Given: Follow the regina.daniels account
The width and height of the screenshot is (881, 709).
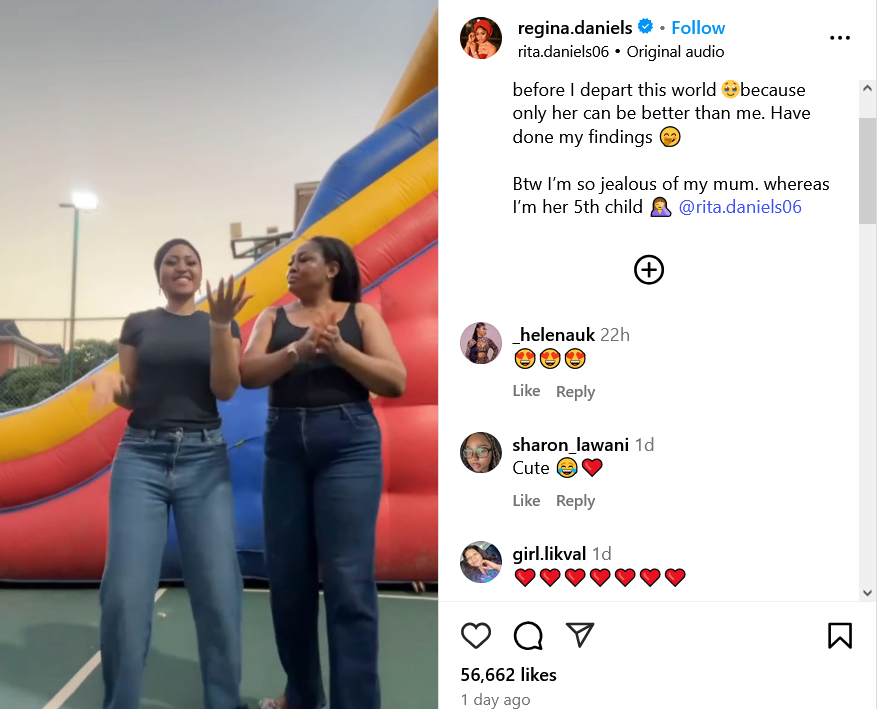Looking at the screenshot, I should pos(698,28).
